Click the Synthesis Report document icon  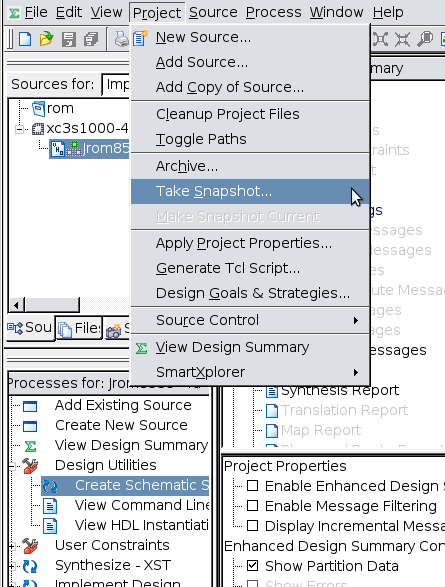coord(272,391)
